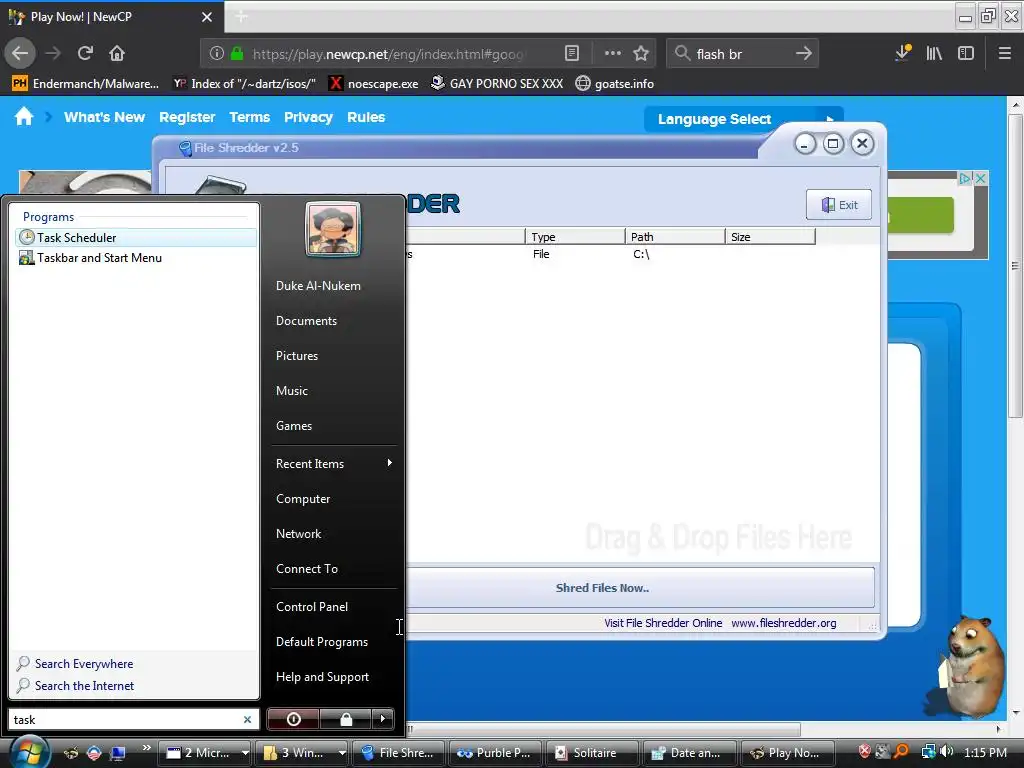Expand shutdown options arrow
1024x768 pixels.
click(x=383, y=719)
